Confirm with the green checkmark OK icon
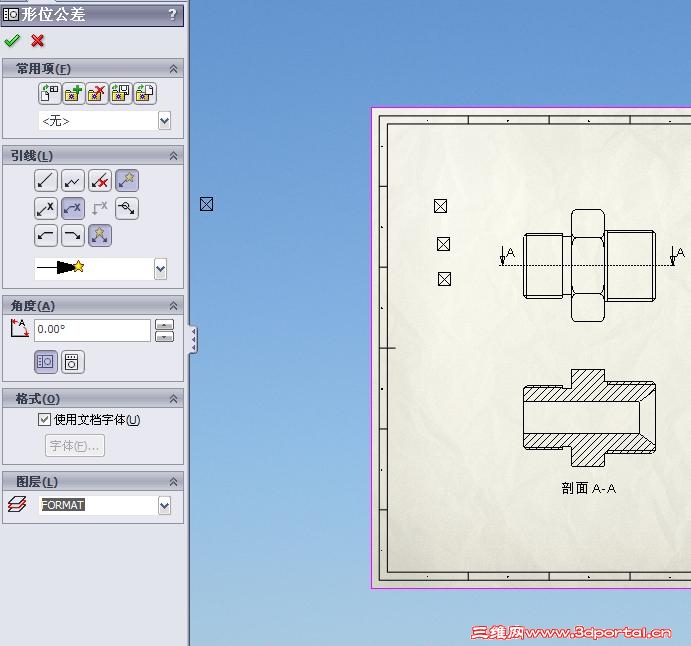Screen dimensions: 691x646 (x=12, y=41)
